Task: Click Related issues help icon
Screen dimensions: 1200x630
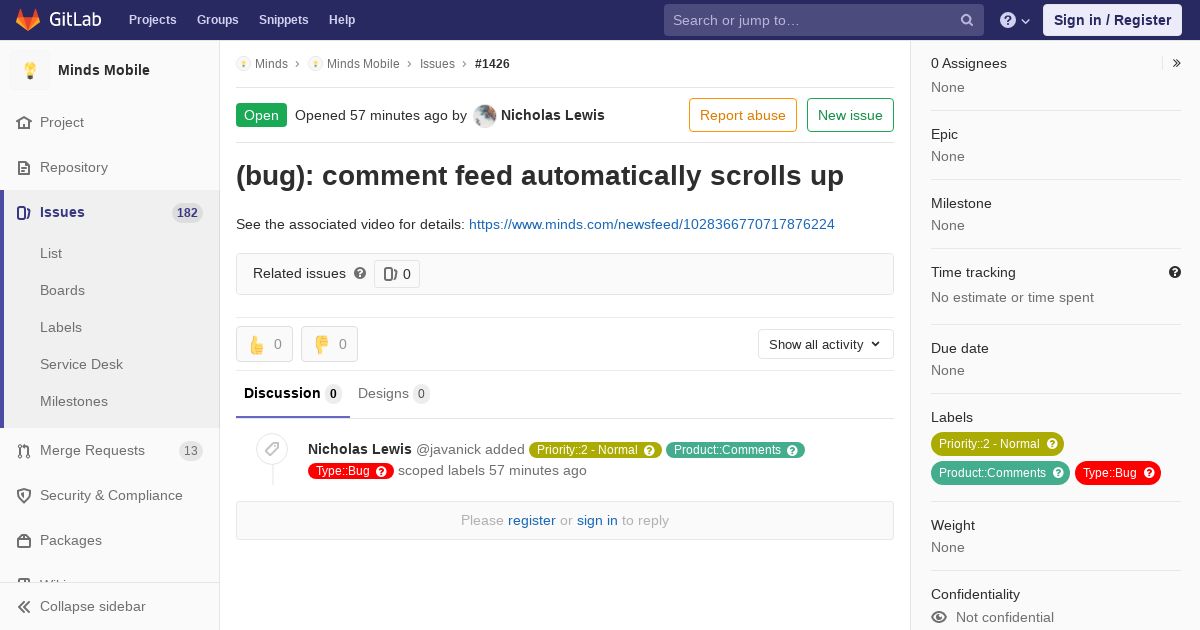Action: [360, 273]
